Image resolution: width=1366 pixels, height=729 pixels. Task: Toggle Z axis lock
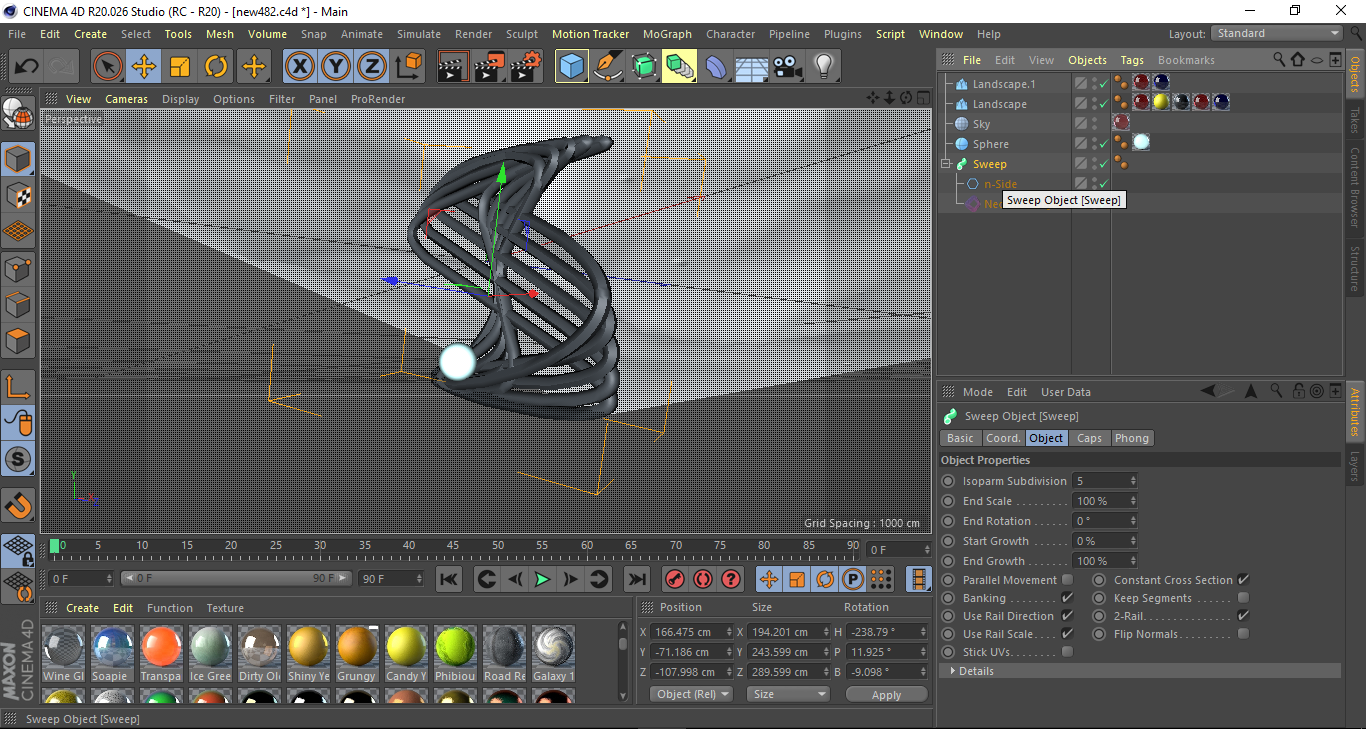372,67
